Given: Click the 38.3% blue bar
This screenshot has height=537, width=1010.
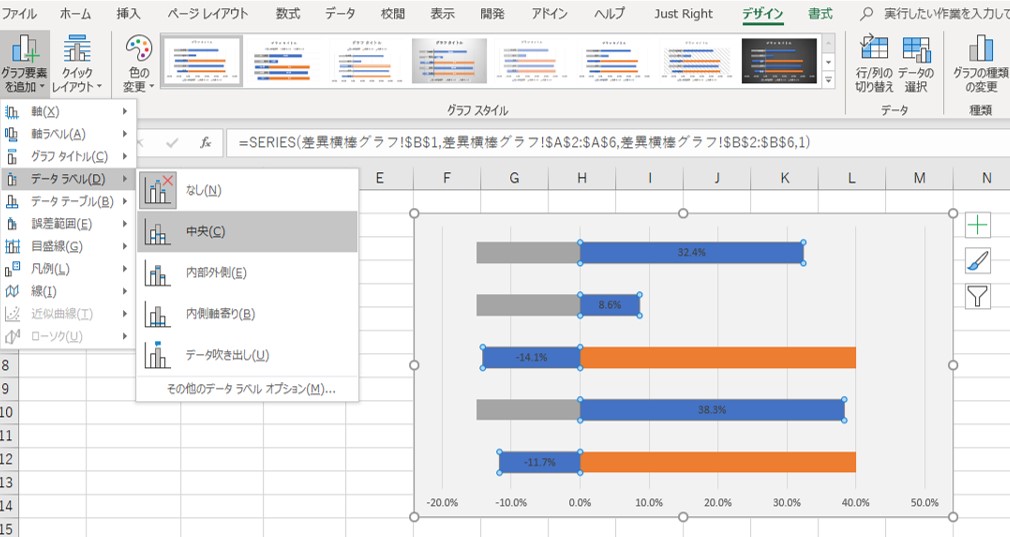Looking at the screenshot, I should [712, 410].
